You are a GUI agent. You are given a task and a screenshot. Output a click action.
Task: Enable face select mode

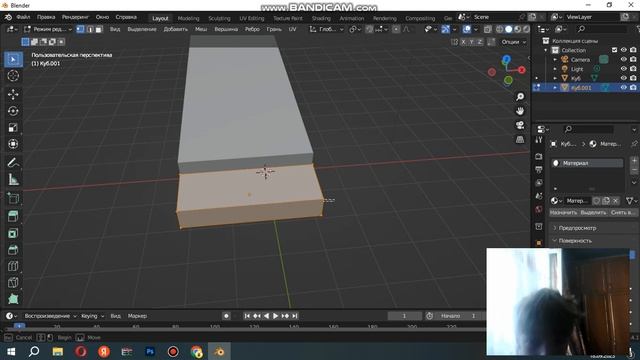99,29
